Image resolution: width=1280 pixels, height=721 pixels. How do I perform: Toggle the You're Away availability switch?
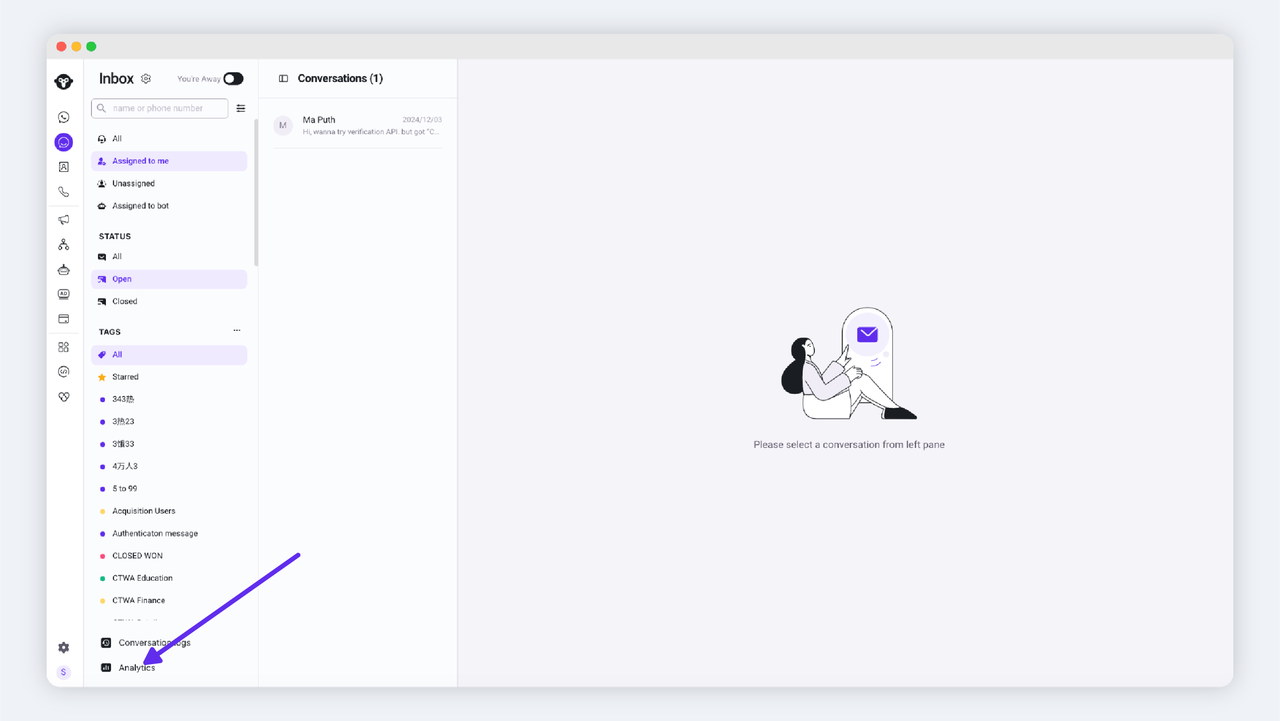pos(233,79)
